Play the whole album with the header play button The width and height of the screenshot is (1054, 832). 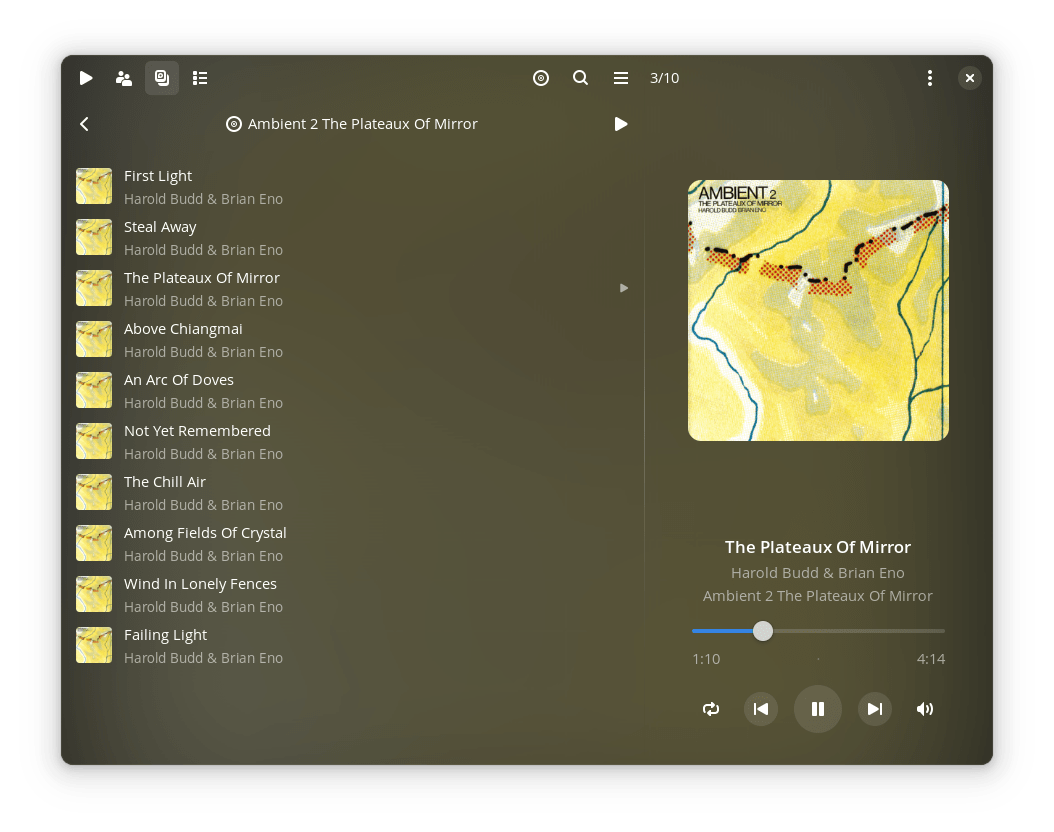(x=620, y=124)
